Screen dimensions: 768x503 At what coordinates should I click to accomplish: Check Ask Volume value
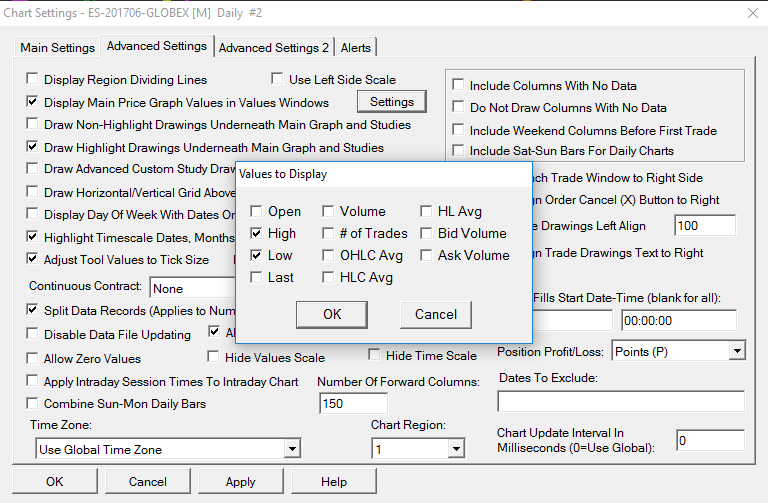pyautogui.click(x=426, y=255)
